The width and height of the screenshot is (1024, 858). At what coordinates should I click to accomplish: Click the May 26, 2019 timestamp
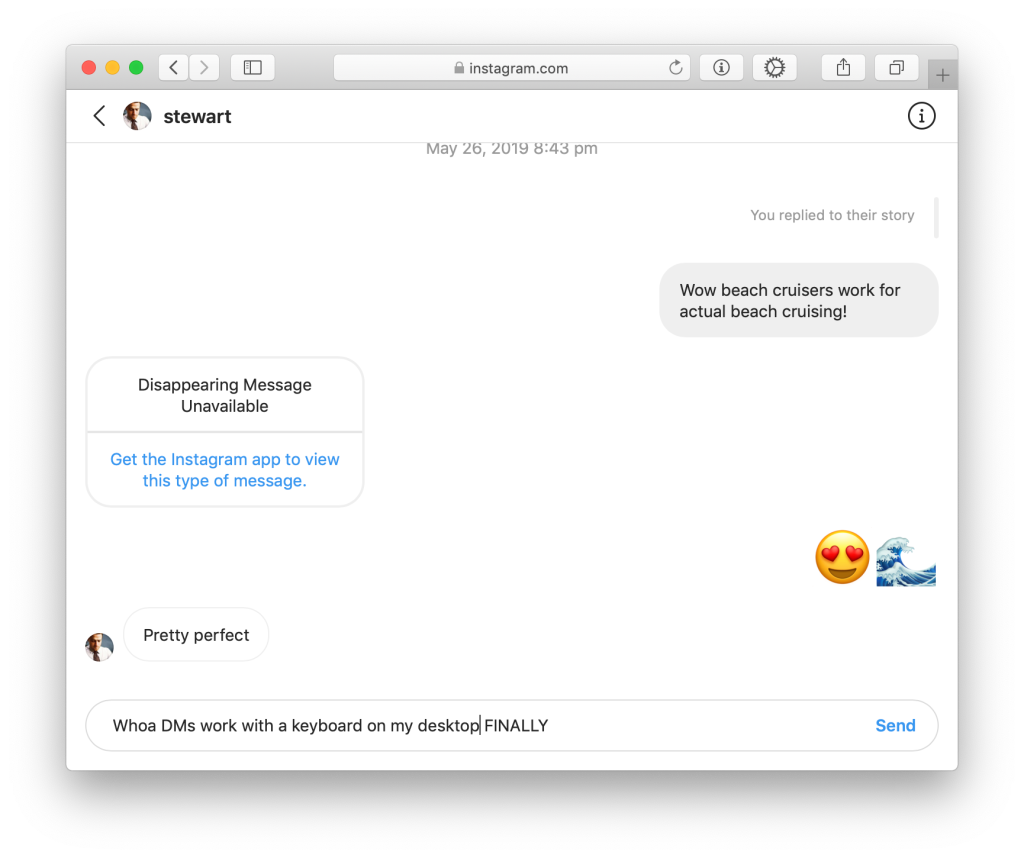point(511,149)
